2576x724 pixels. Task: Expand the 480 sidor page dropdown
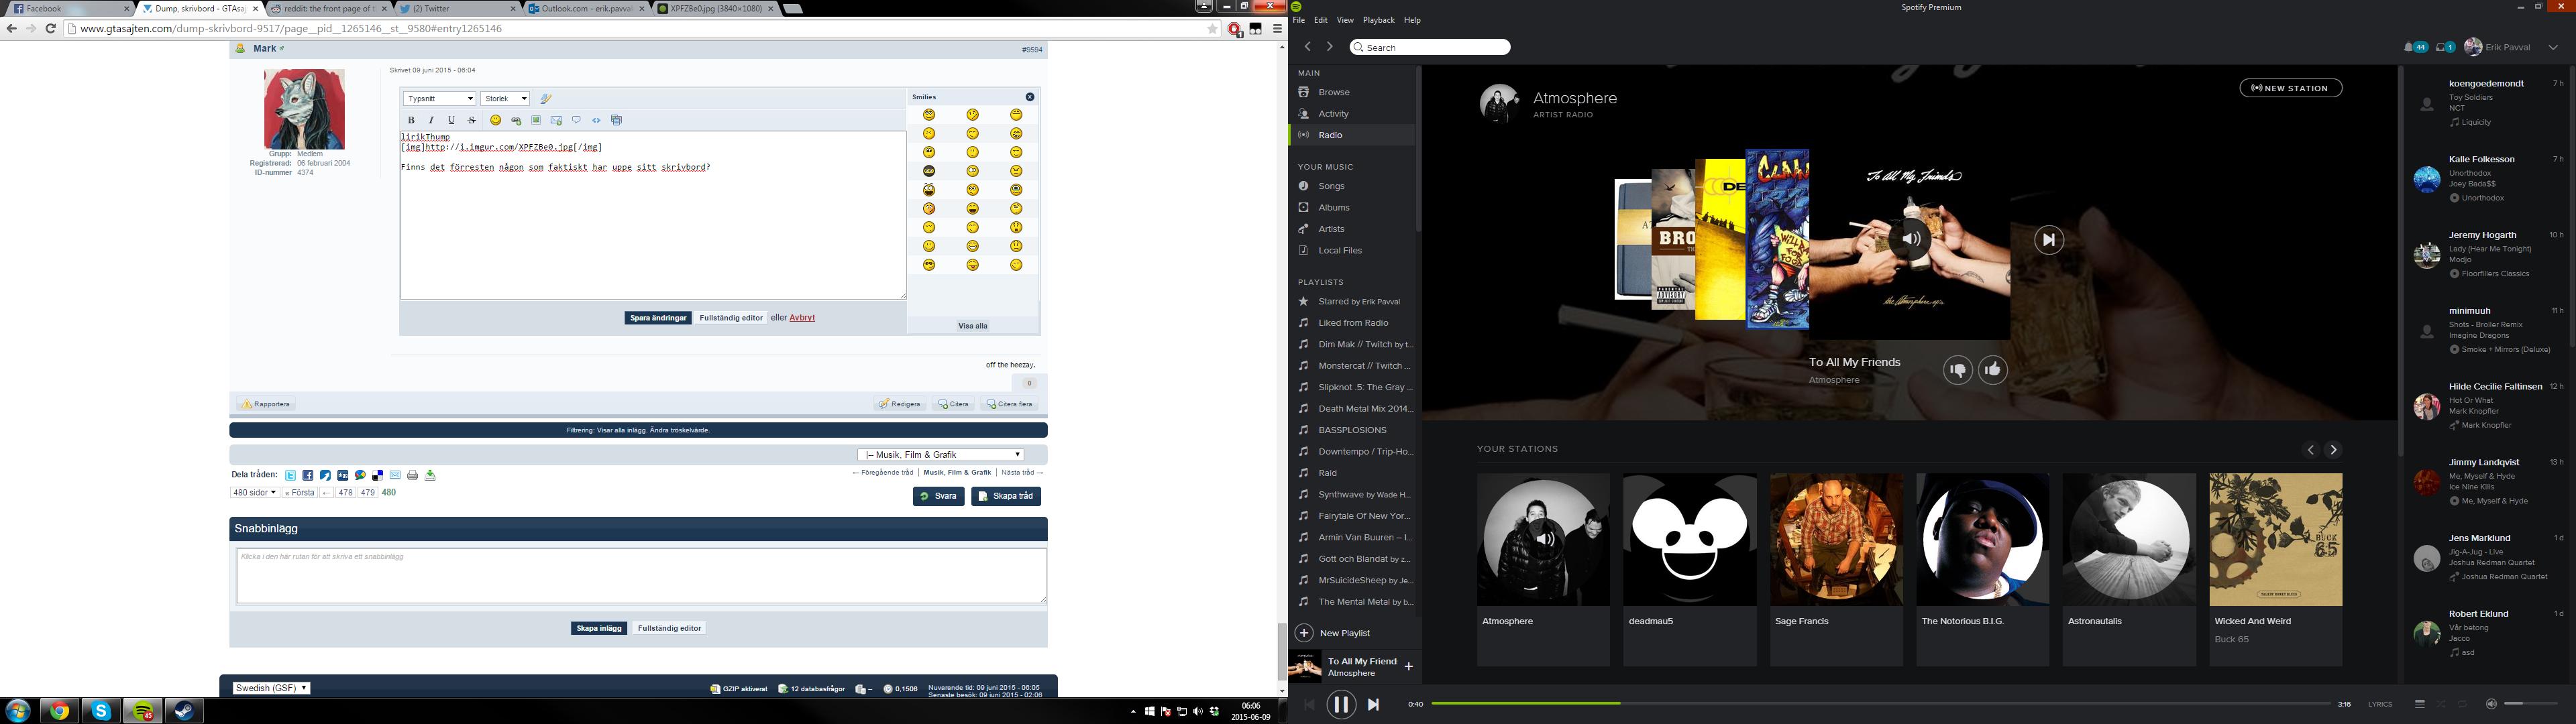[254, 492]
